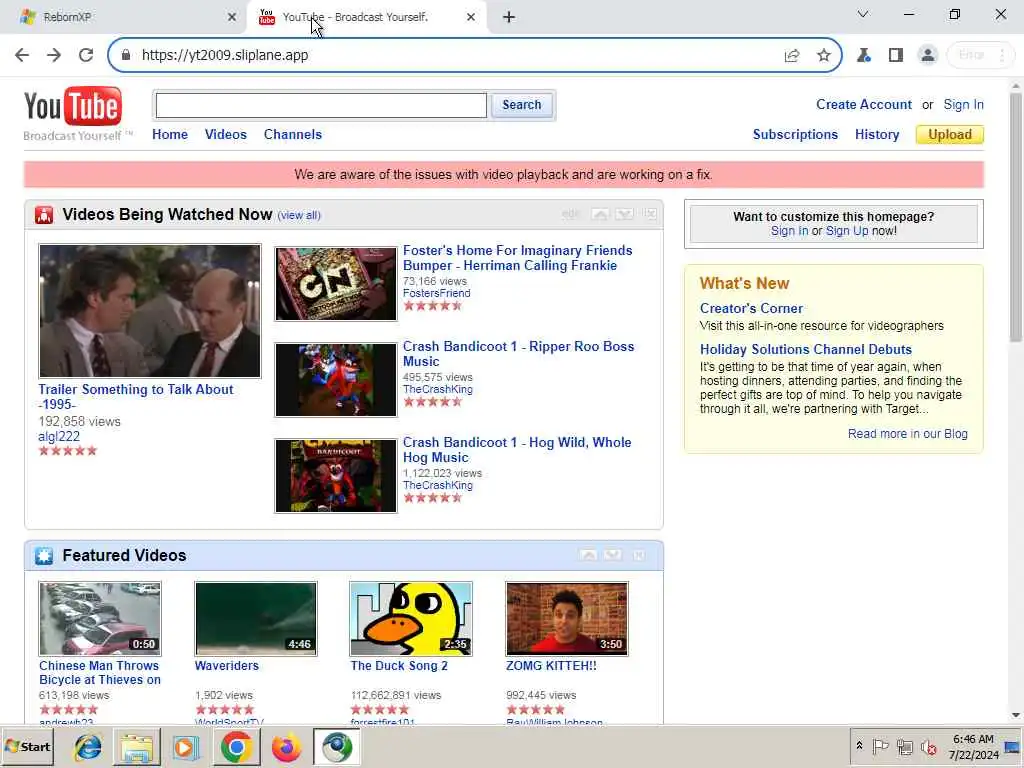Screen dimensions: 1024x768
Task: Launch the media player from the taskbar
Action: 186,747
